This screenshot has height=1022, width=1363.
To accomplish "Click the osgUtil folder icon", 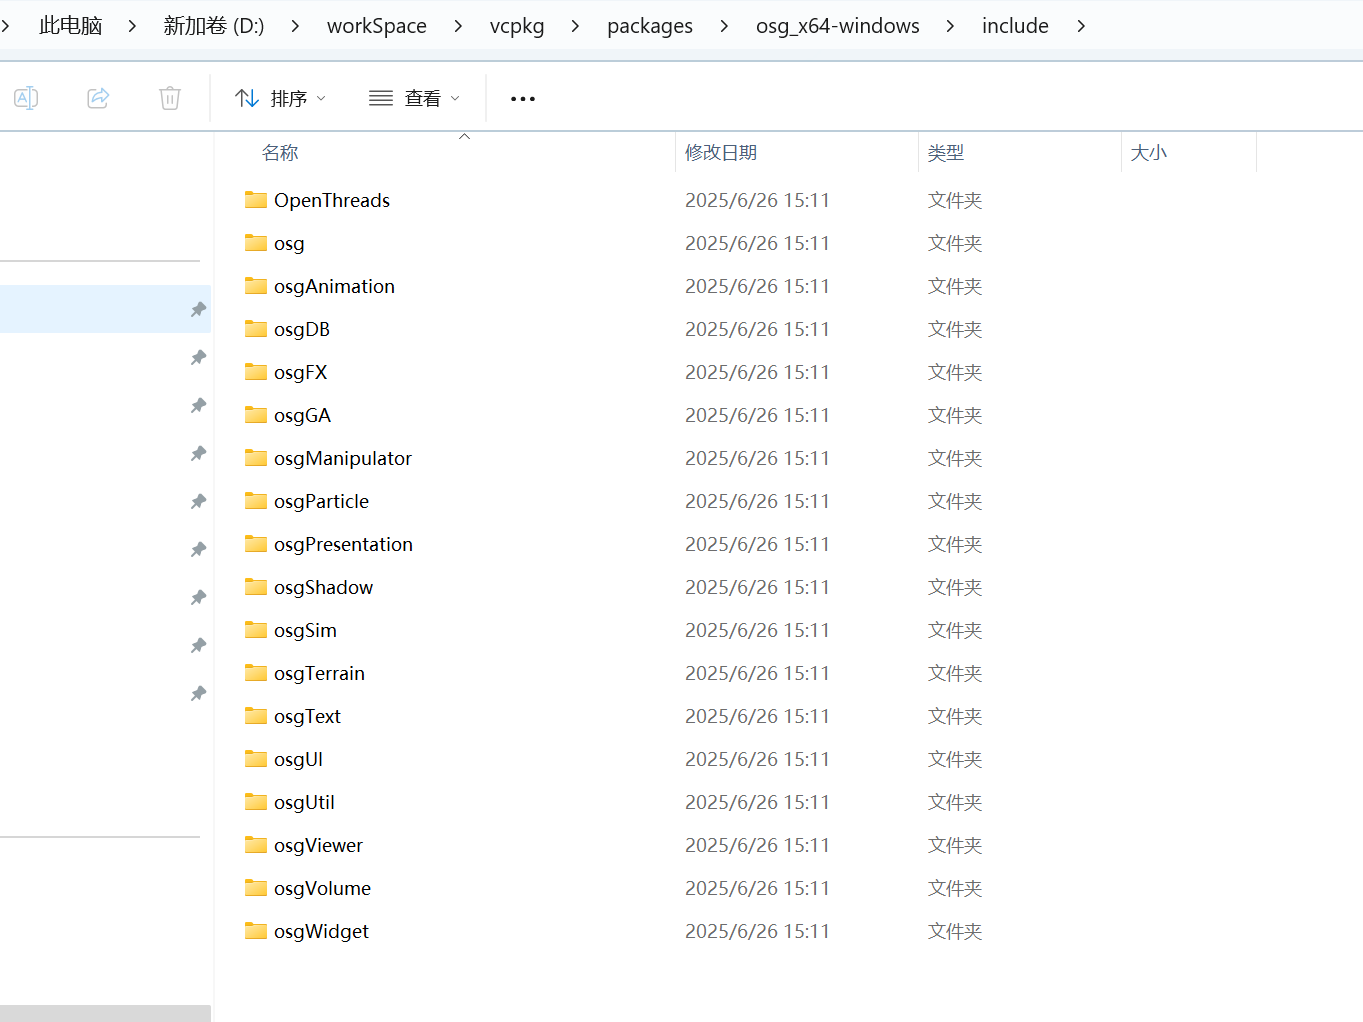I will click(x=256, y=802).
